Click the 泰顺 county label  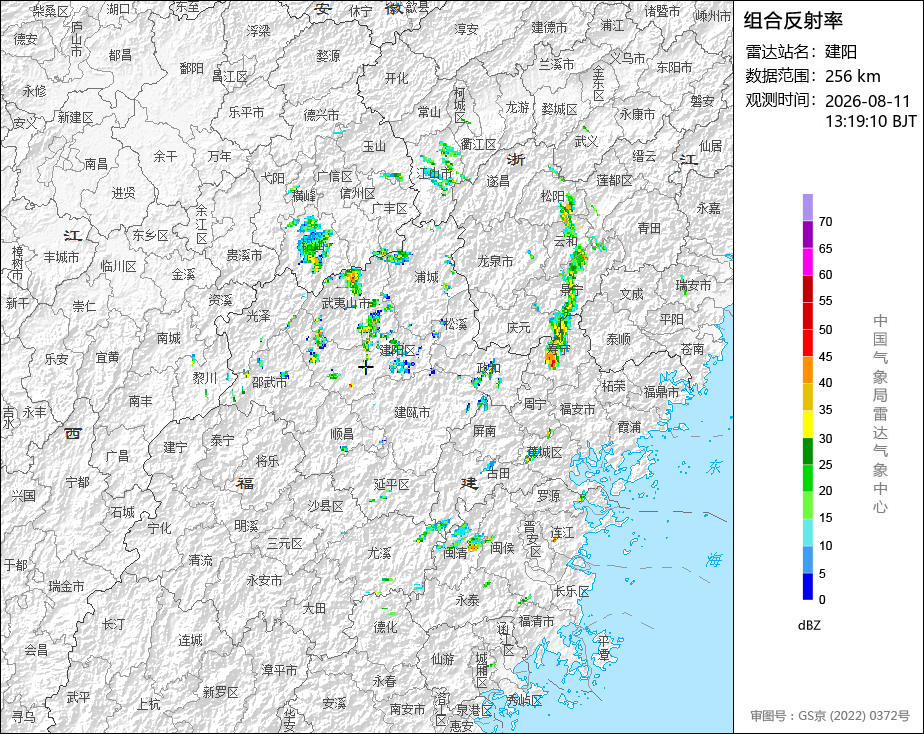pyautogui.click(x=618, y=339)
